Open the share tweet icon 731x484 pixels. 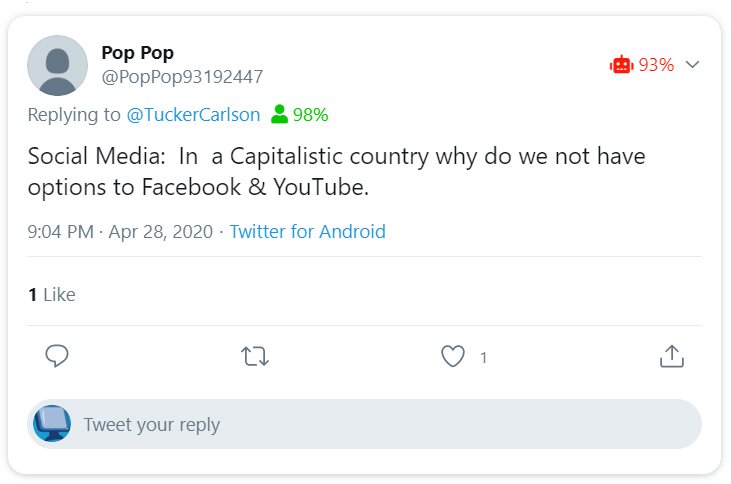[671, 356]
